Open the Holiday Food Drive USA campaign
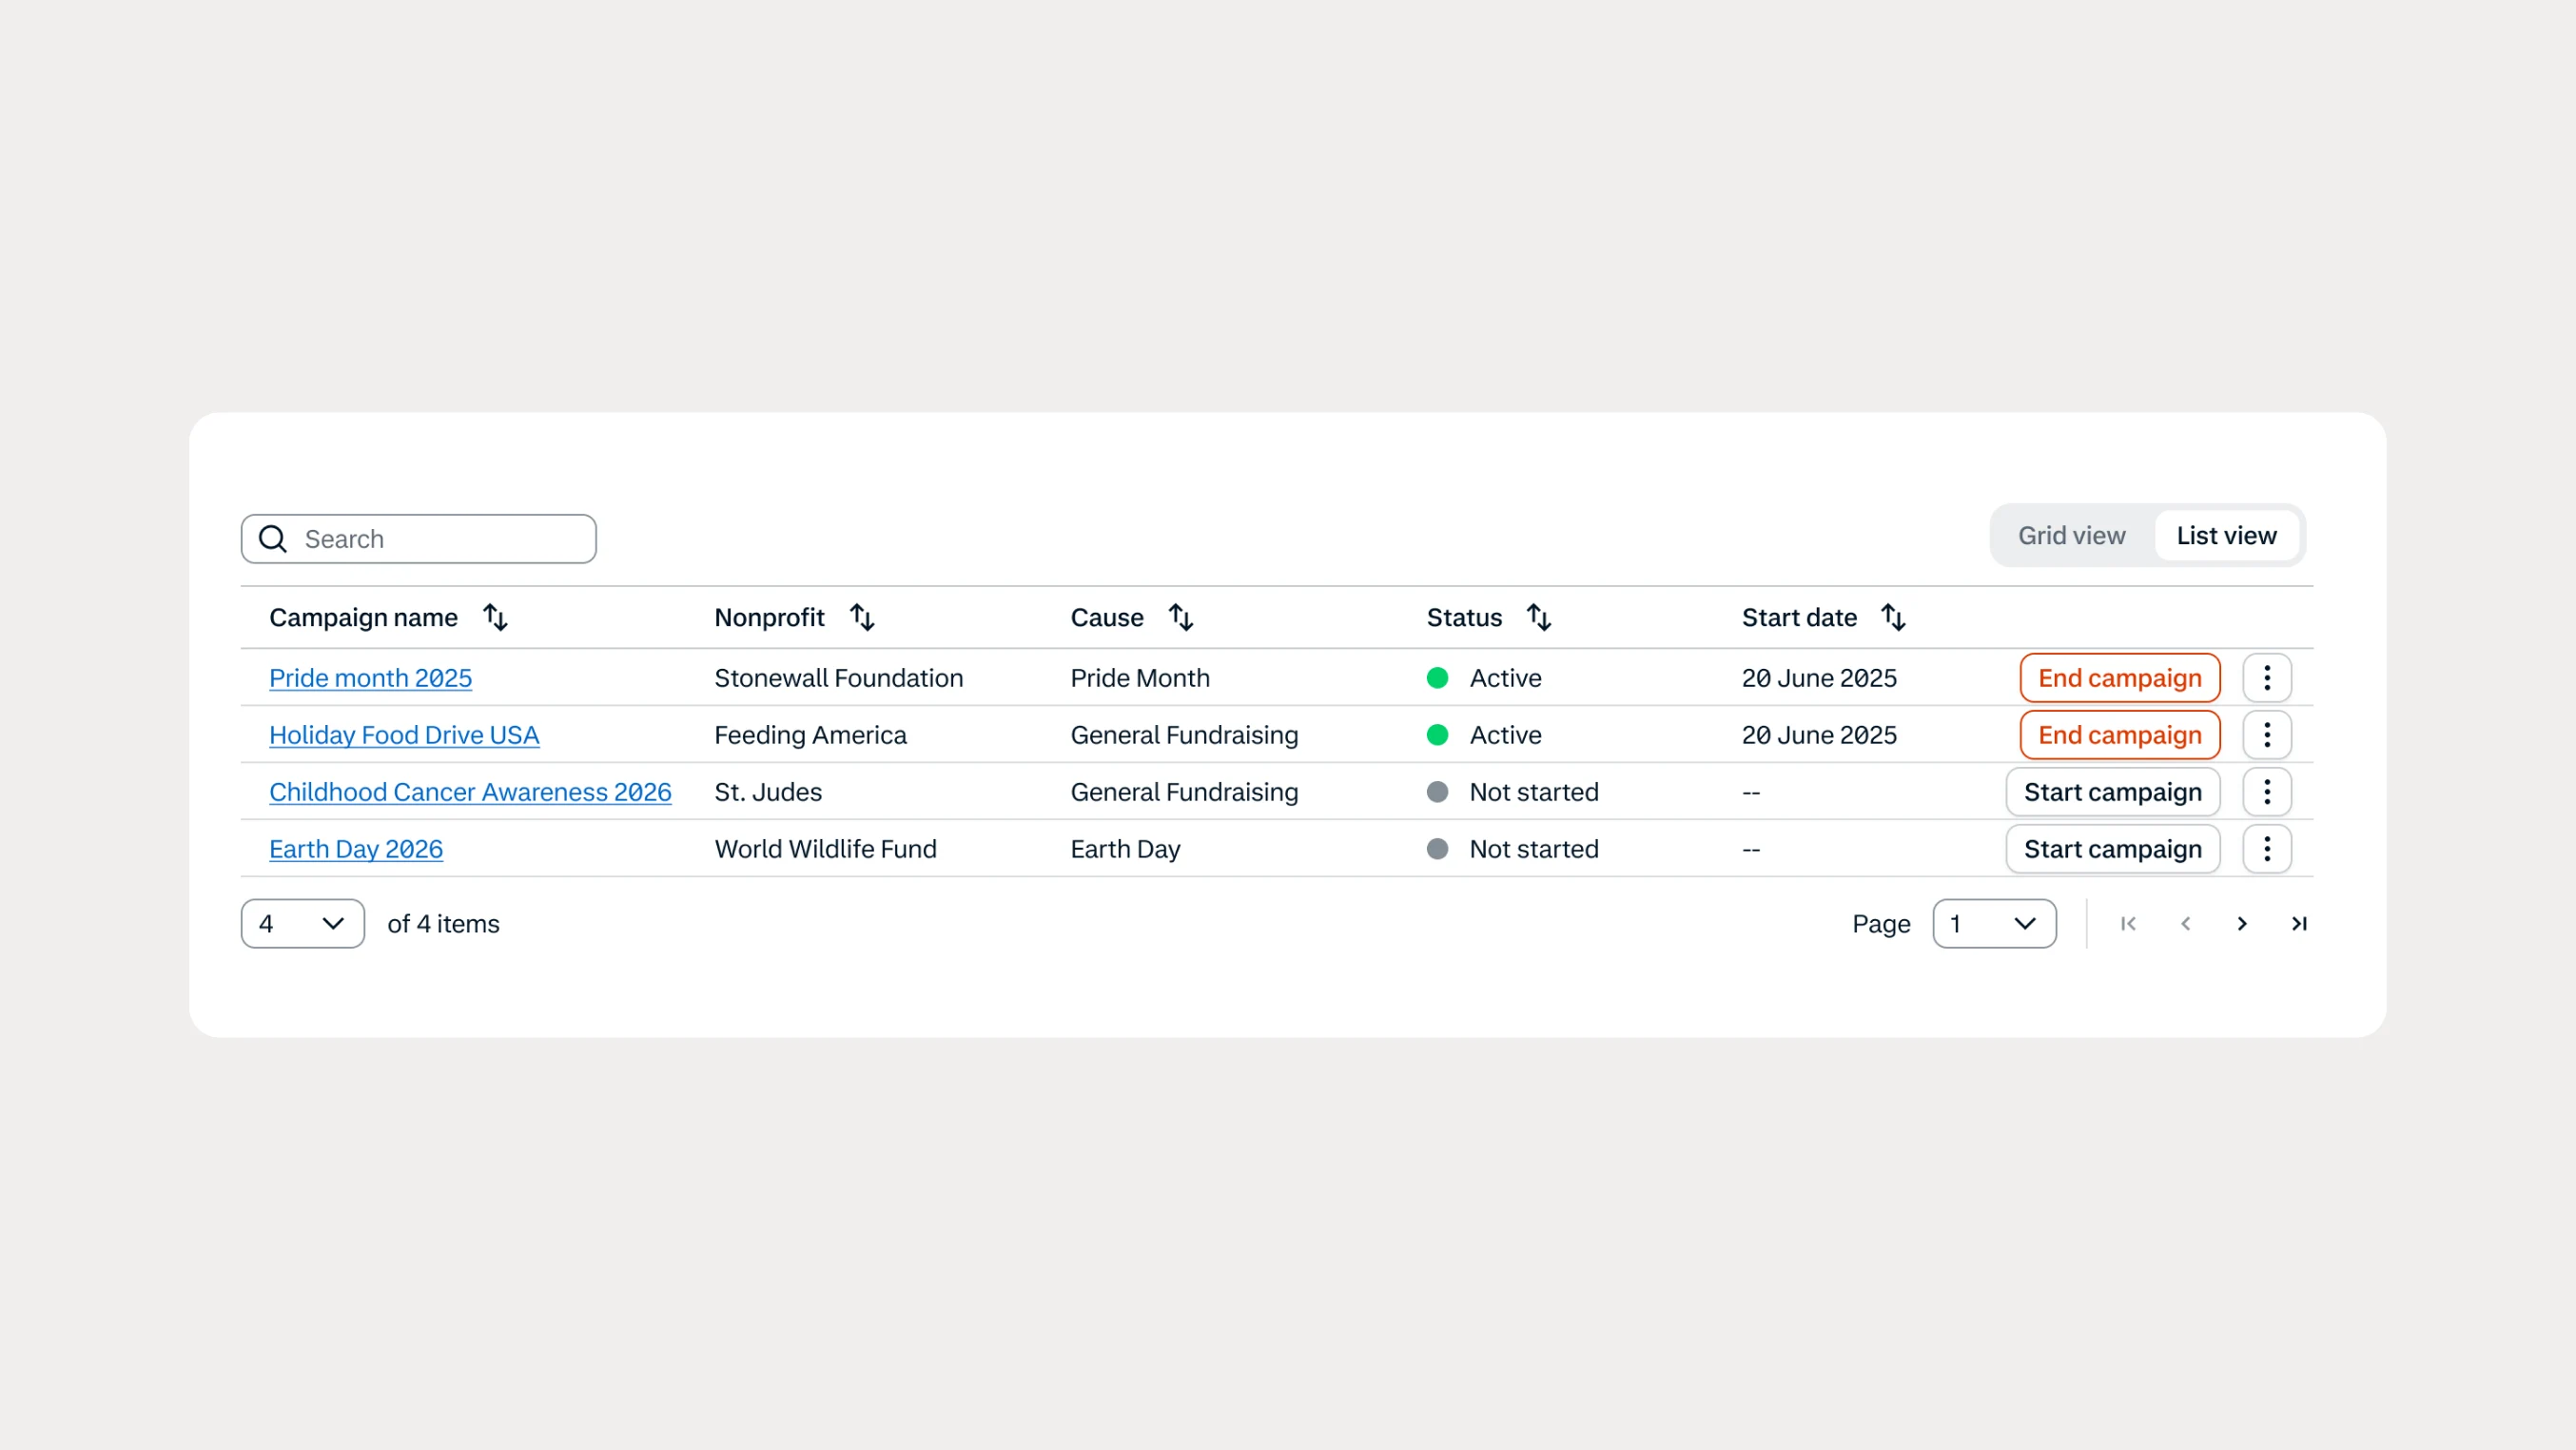 click(x=404, y=734)
